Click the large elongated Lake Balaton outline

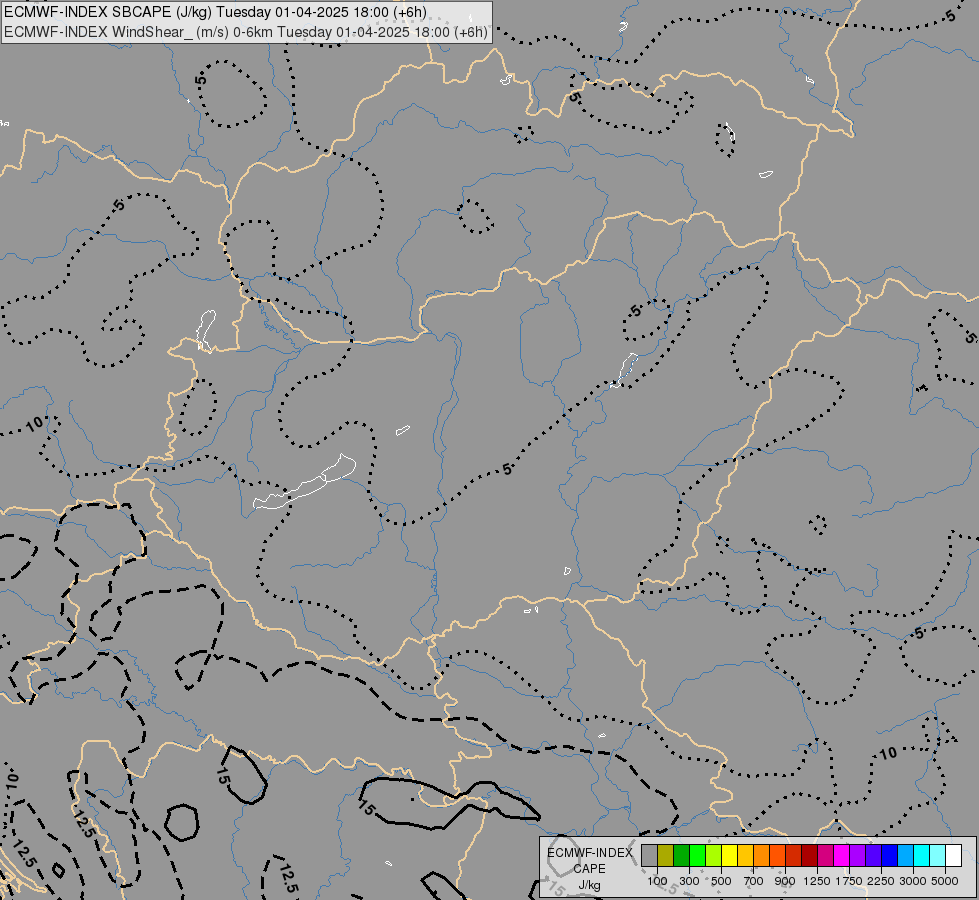click(x=305, y=483)
